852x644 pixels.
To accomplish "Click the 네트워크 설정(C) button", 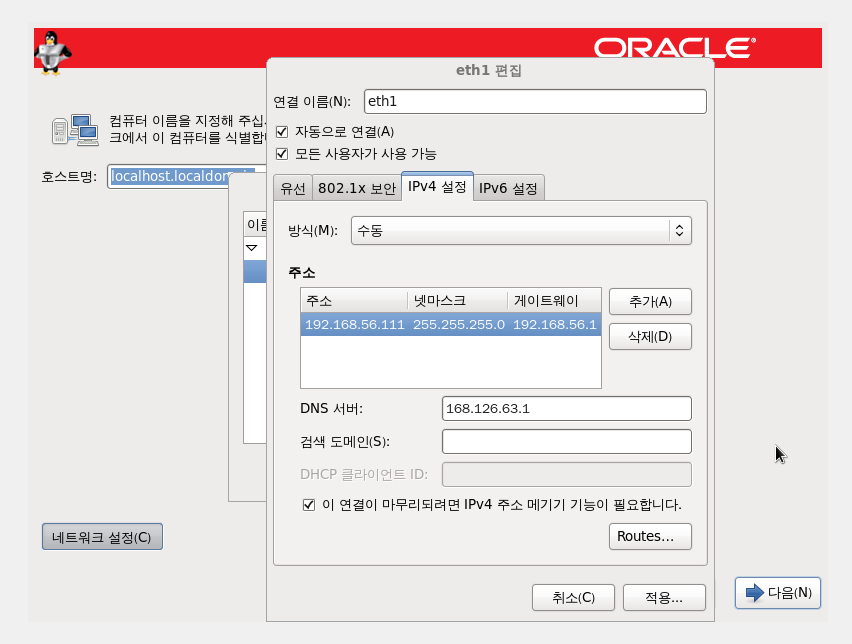I will pos(102,537).
